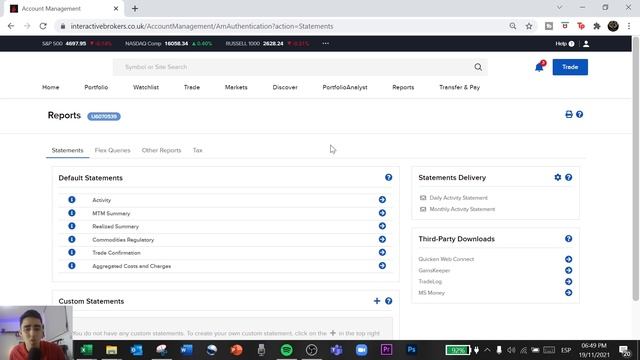Bookmark this page with star icon
The image size is (640, 360).
coord(529,26)
